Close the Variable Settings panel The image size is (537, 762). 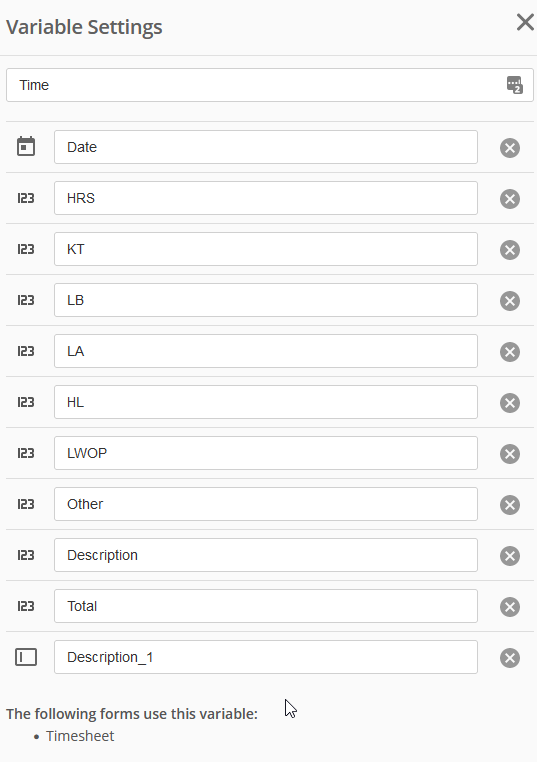525,22
